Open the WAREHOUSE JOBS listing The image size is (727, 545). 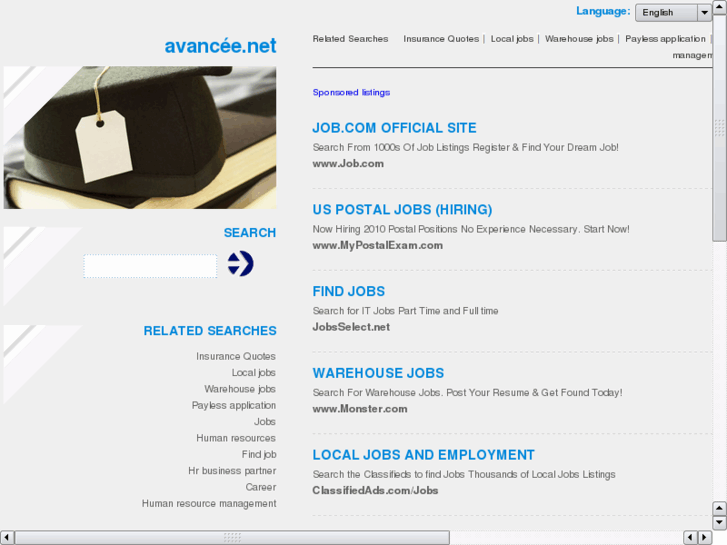378,373
